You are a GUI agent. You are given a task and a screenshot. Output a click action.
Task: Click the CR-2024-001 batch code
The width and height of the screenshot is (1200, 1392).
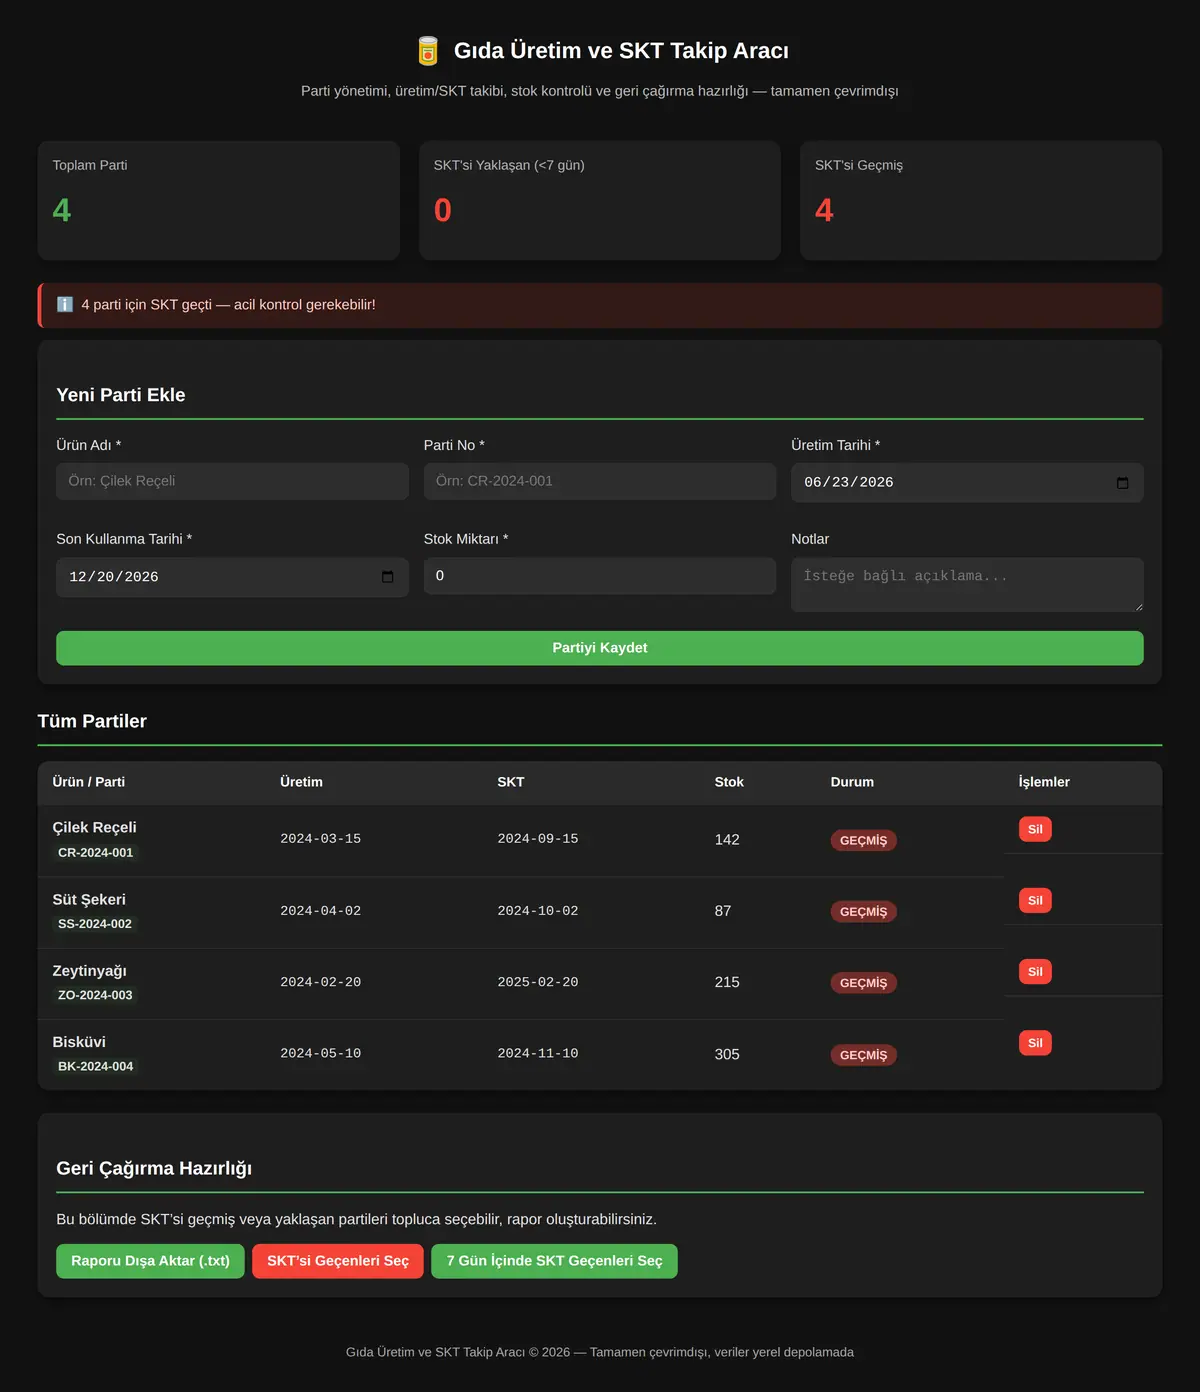coord(95,853)
